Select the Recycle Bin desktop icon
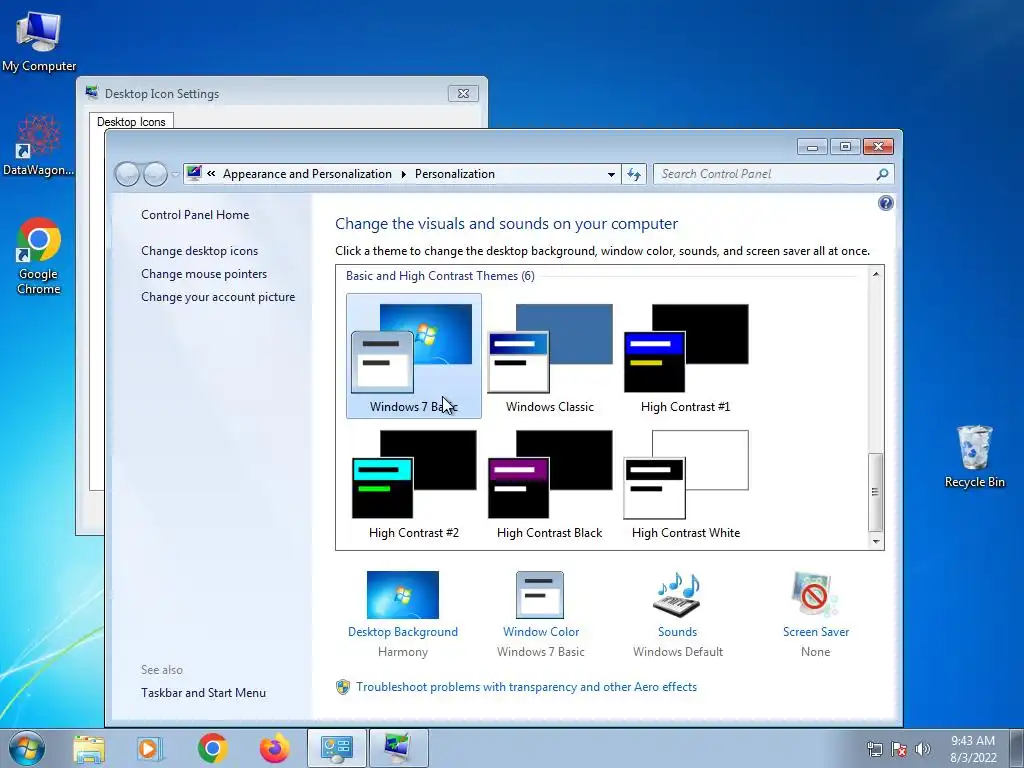 coord(974,456)
